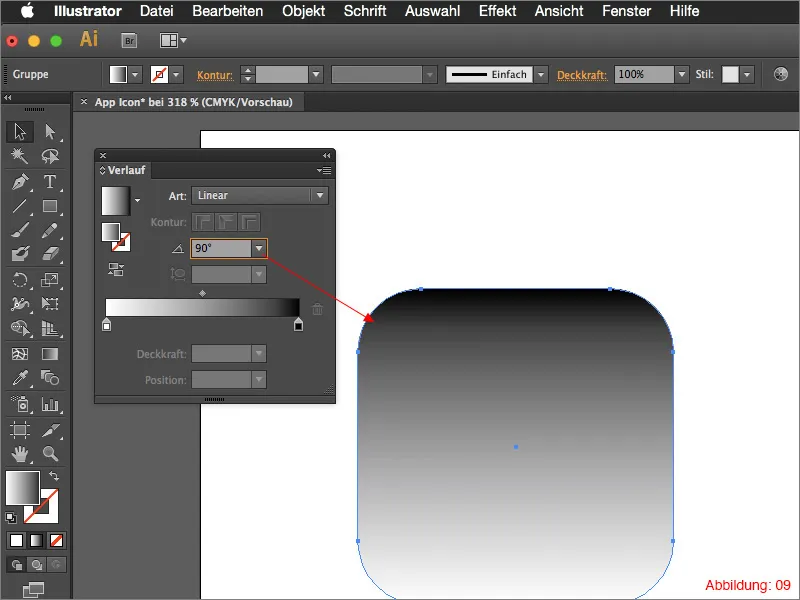
Task: Open stroke swatch dropdown in control bar
Action: click(x=176, y=74)
